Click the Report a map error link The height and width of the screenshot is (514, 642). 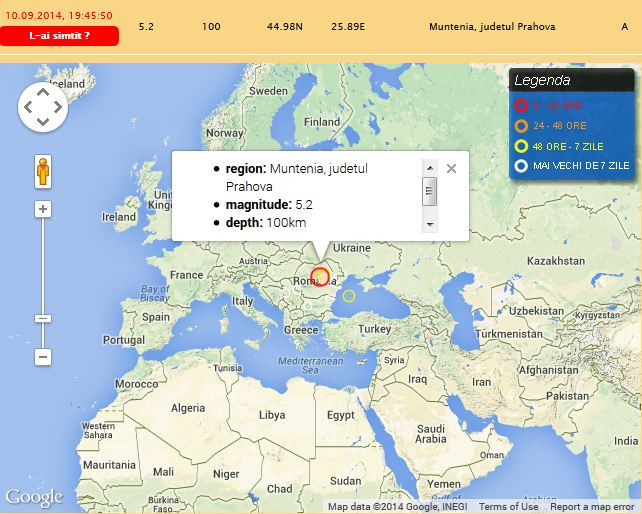(x=592, y=507)
